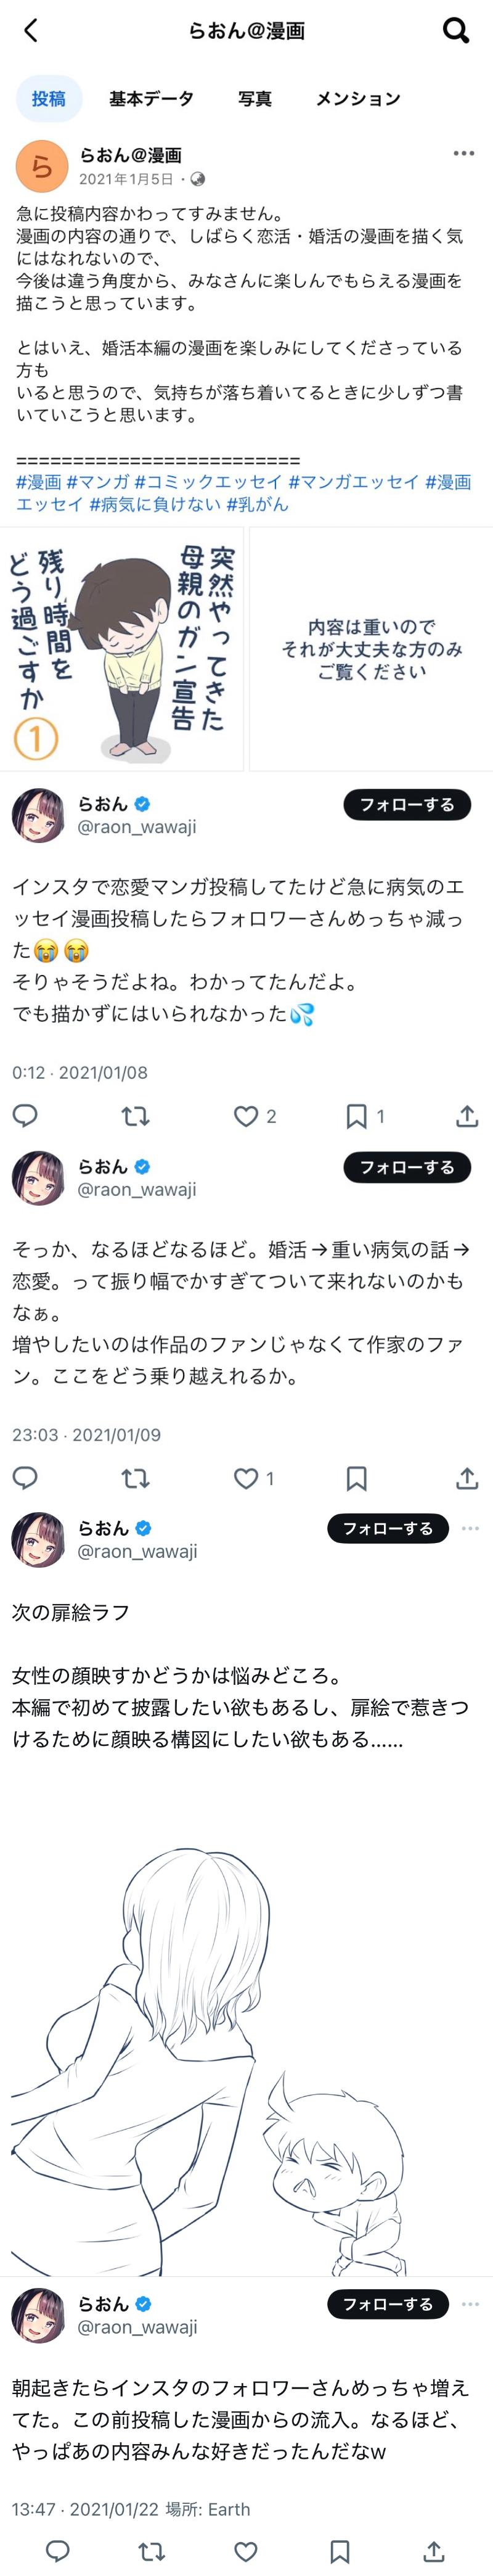Open three-dot menu on January 5 post
Viewport: 493px width, 2576px height.
pyautogui.click(x=463, y=153)
